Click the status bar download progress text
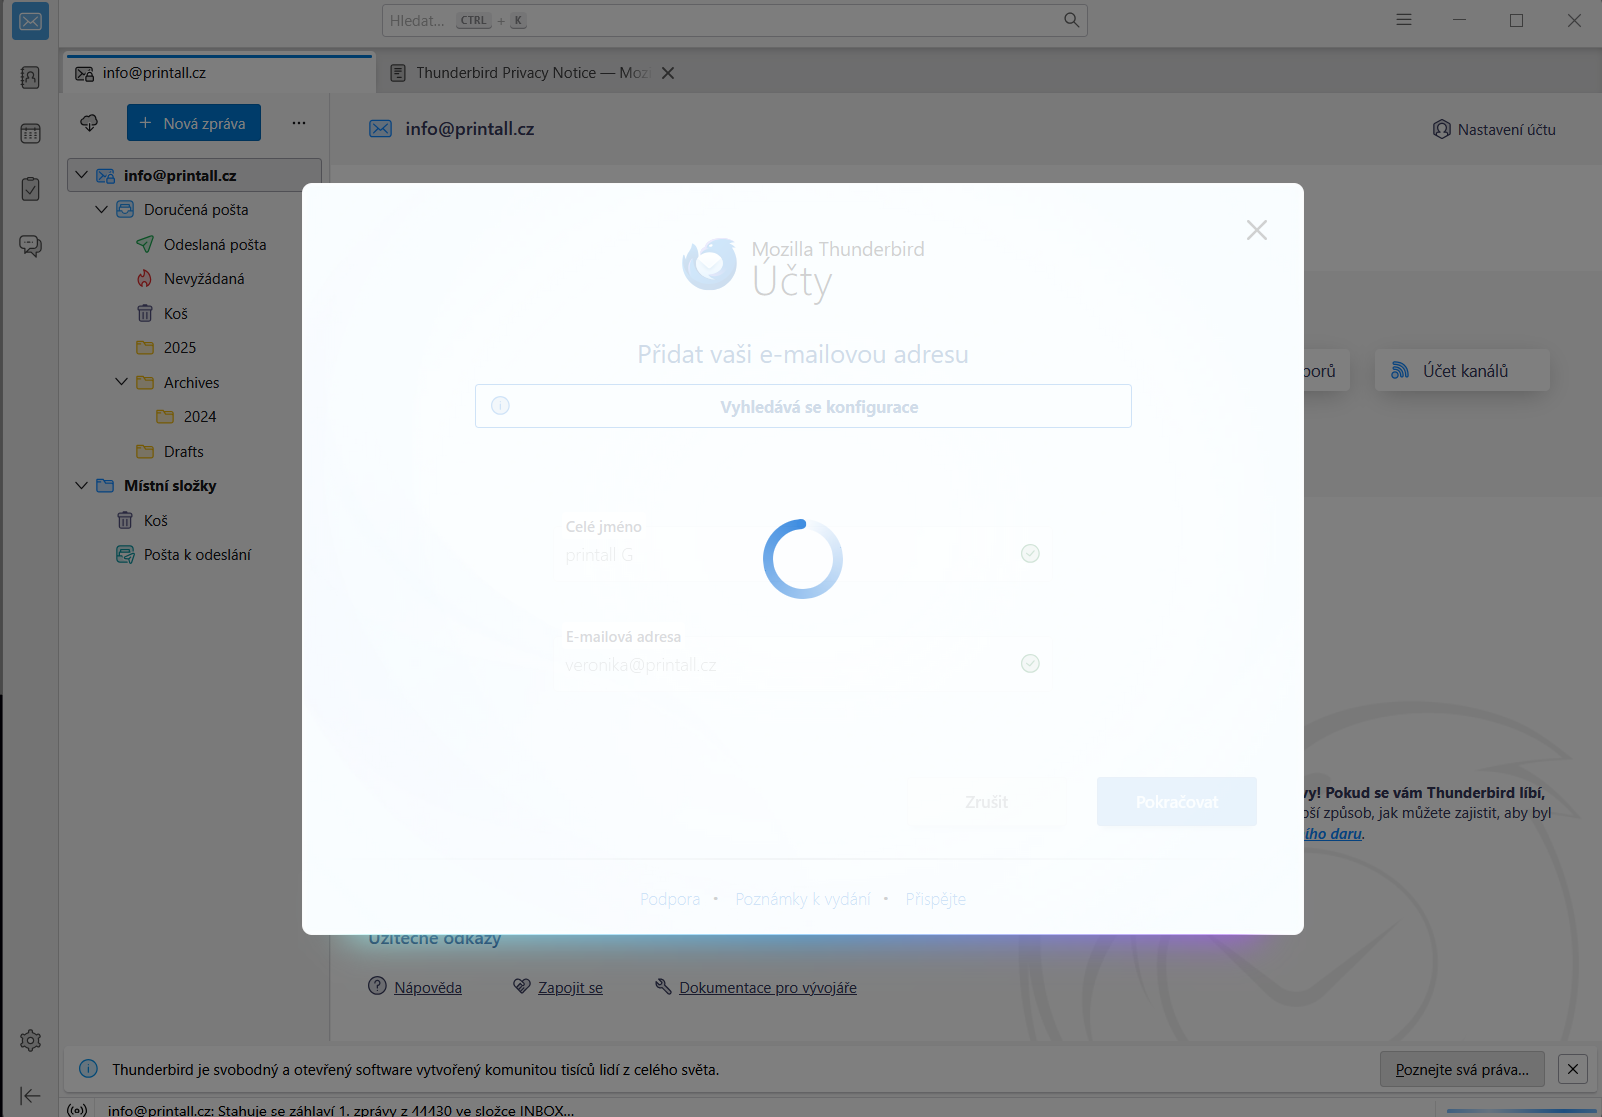The width and height of the screenshot is (1602, 1117). (341, 1110)
